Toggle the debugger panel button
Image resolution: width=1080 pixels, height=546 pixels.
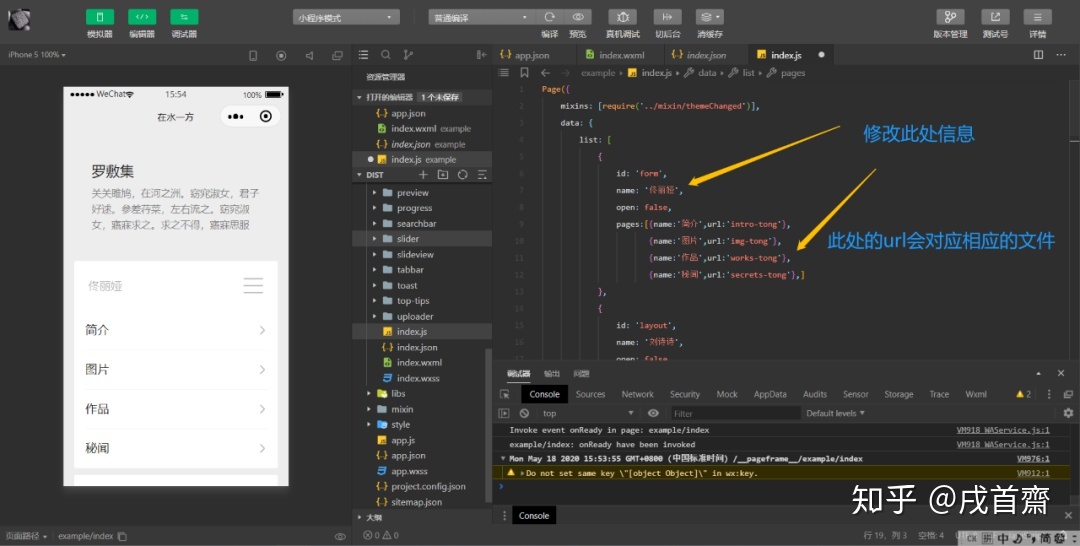click(184, 17)
